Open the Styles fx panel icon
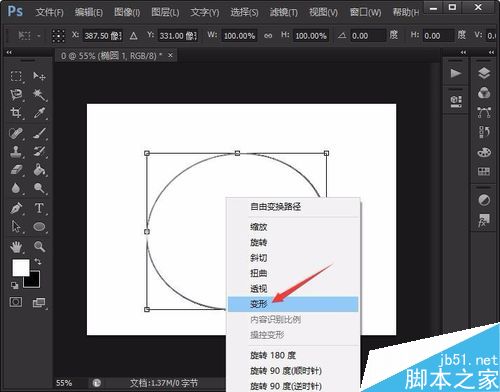This screenshot has height=392, width=500. 484,220
